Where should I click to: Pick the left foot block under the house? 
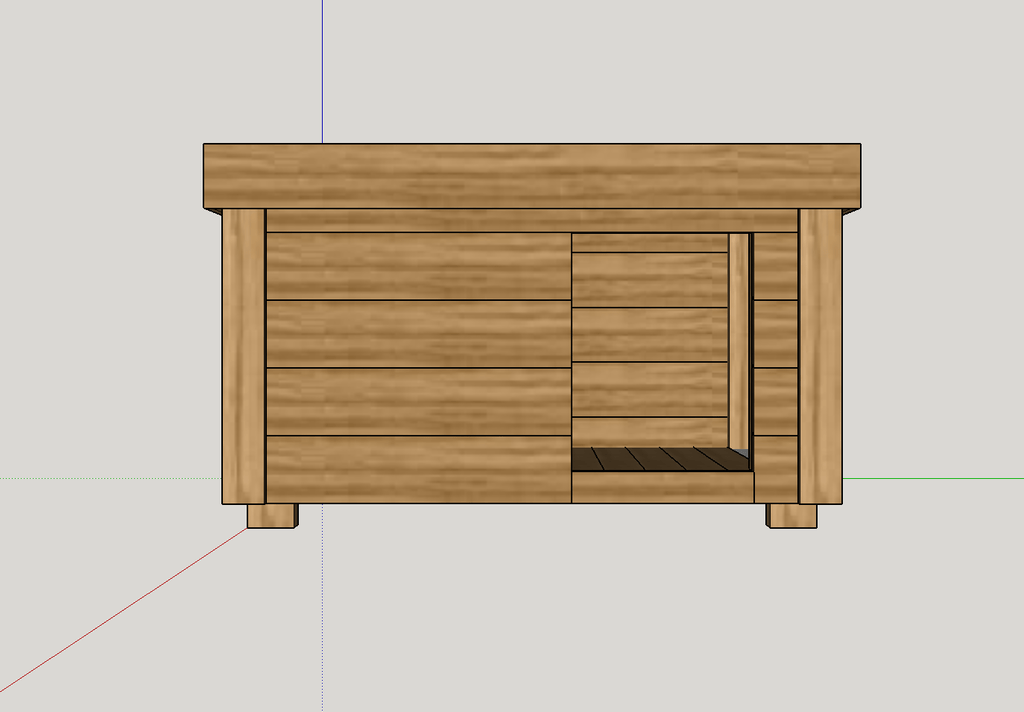tap(272, 515)
